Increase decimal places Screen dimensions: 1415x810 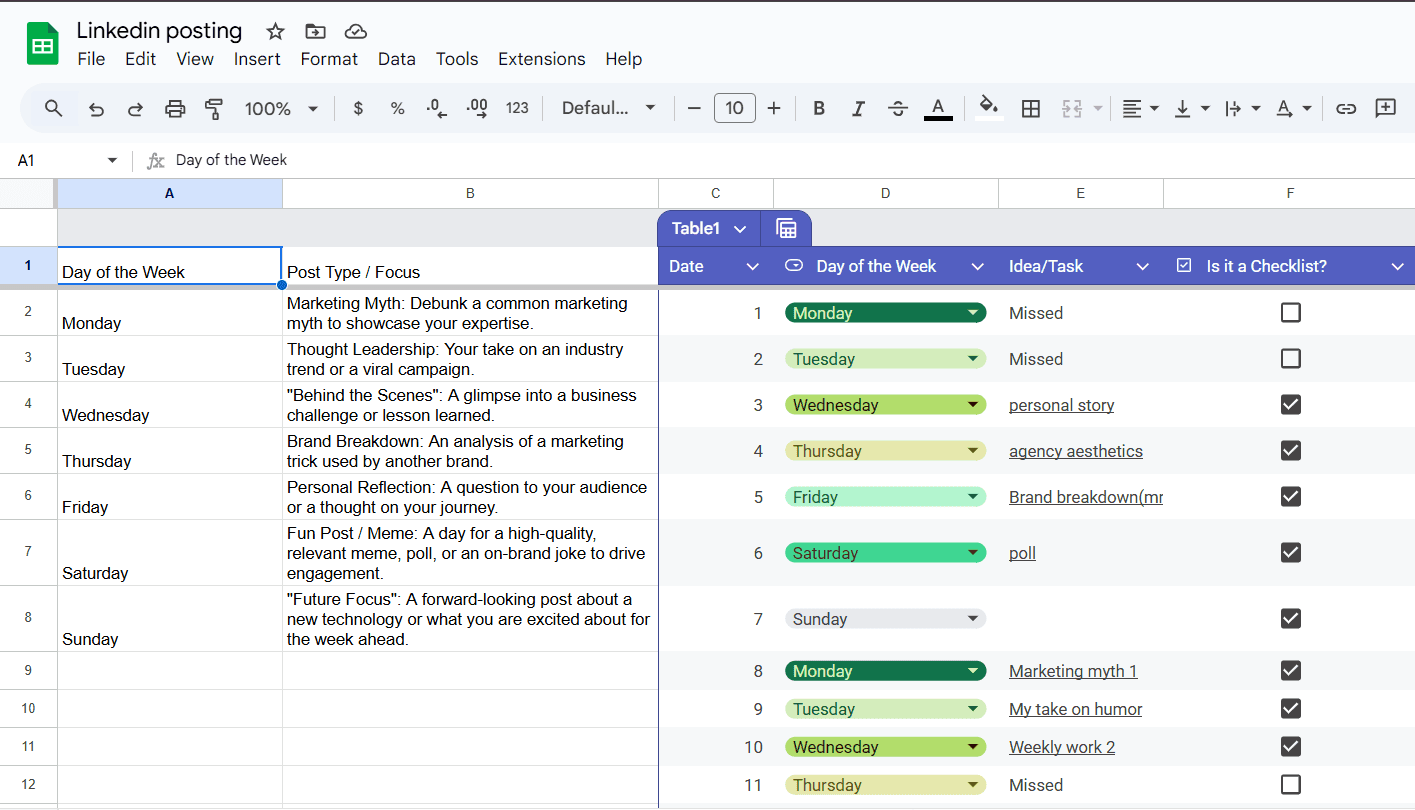pos(477,108)
